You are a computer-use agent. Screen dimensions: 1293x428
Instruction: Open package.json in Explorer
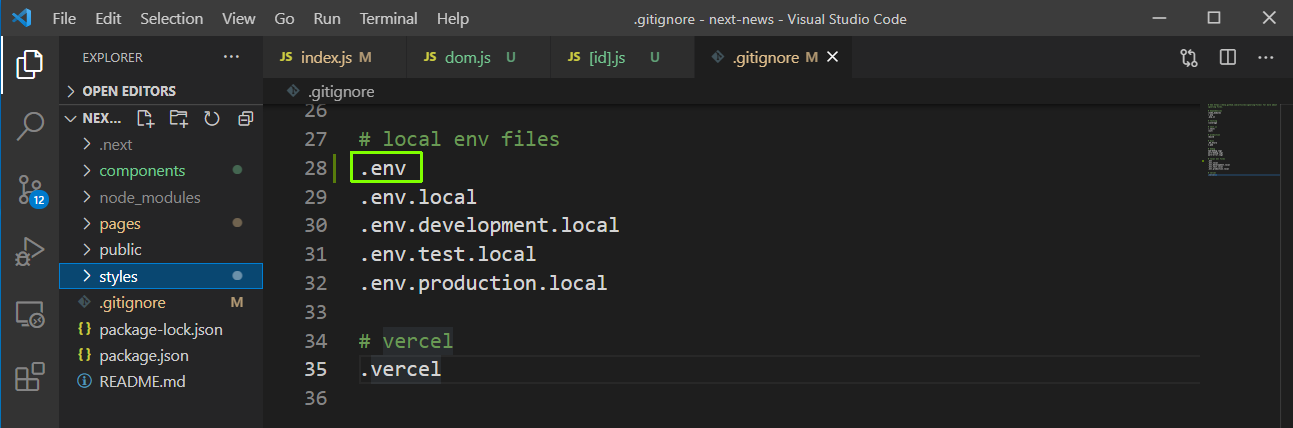tap(162, 355)
